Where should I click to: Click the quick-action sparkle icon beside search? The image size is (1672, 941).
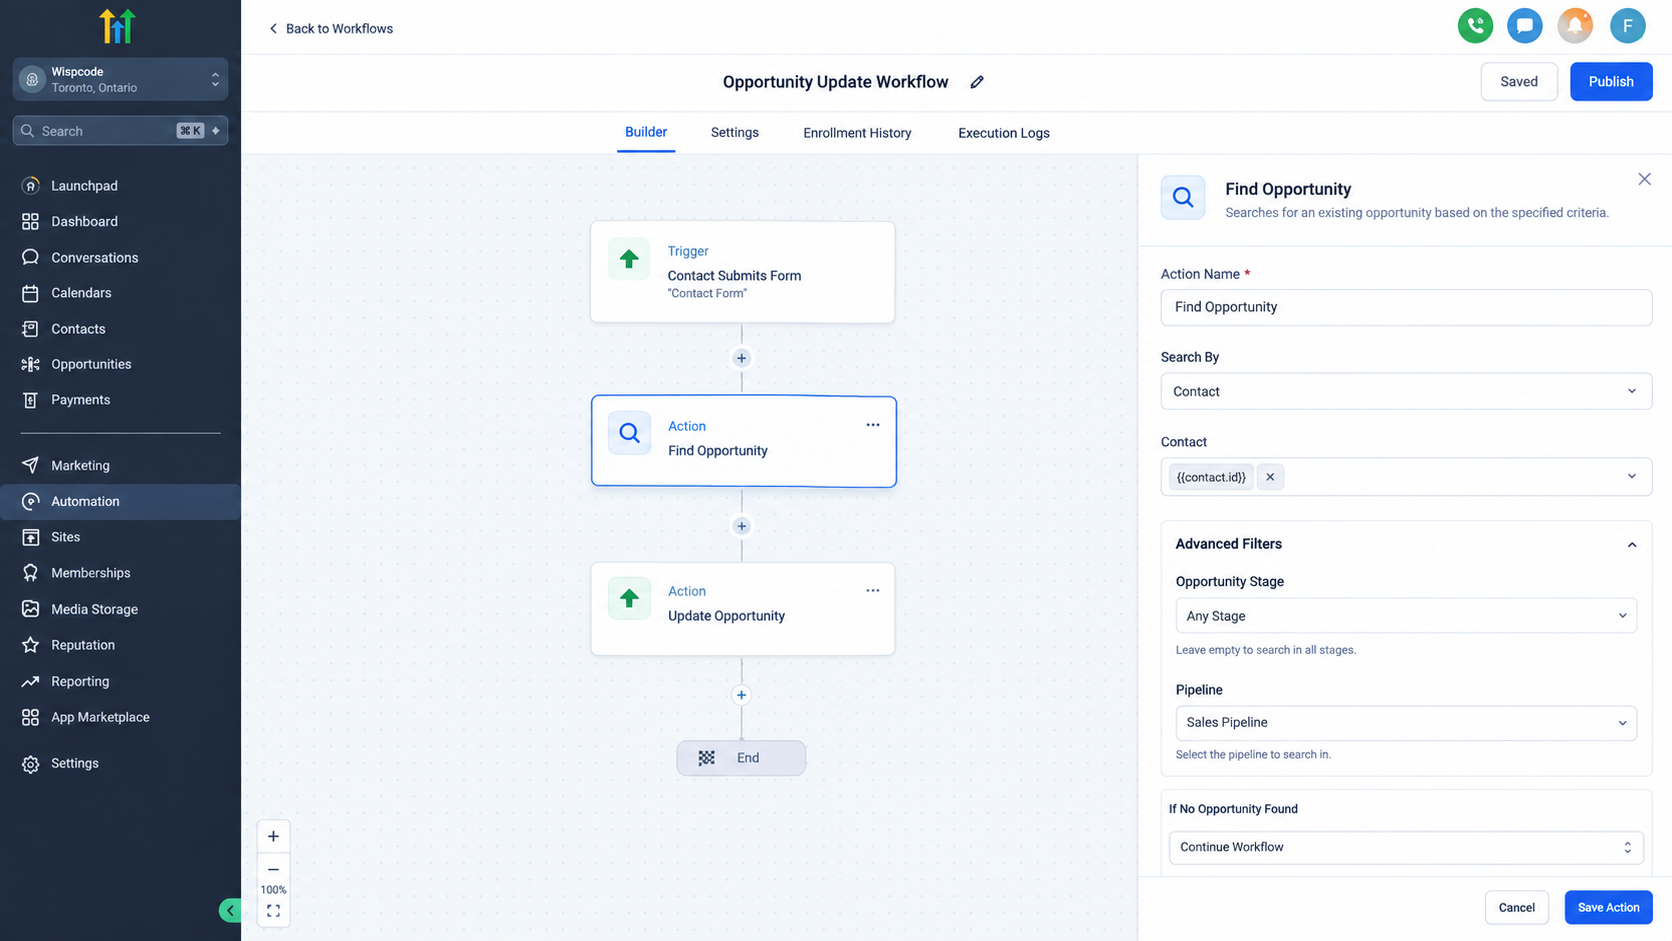(x=215, y=131)
